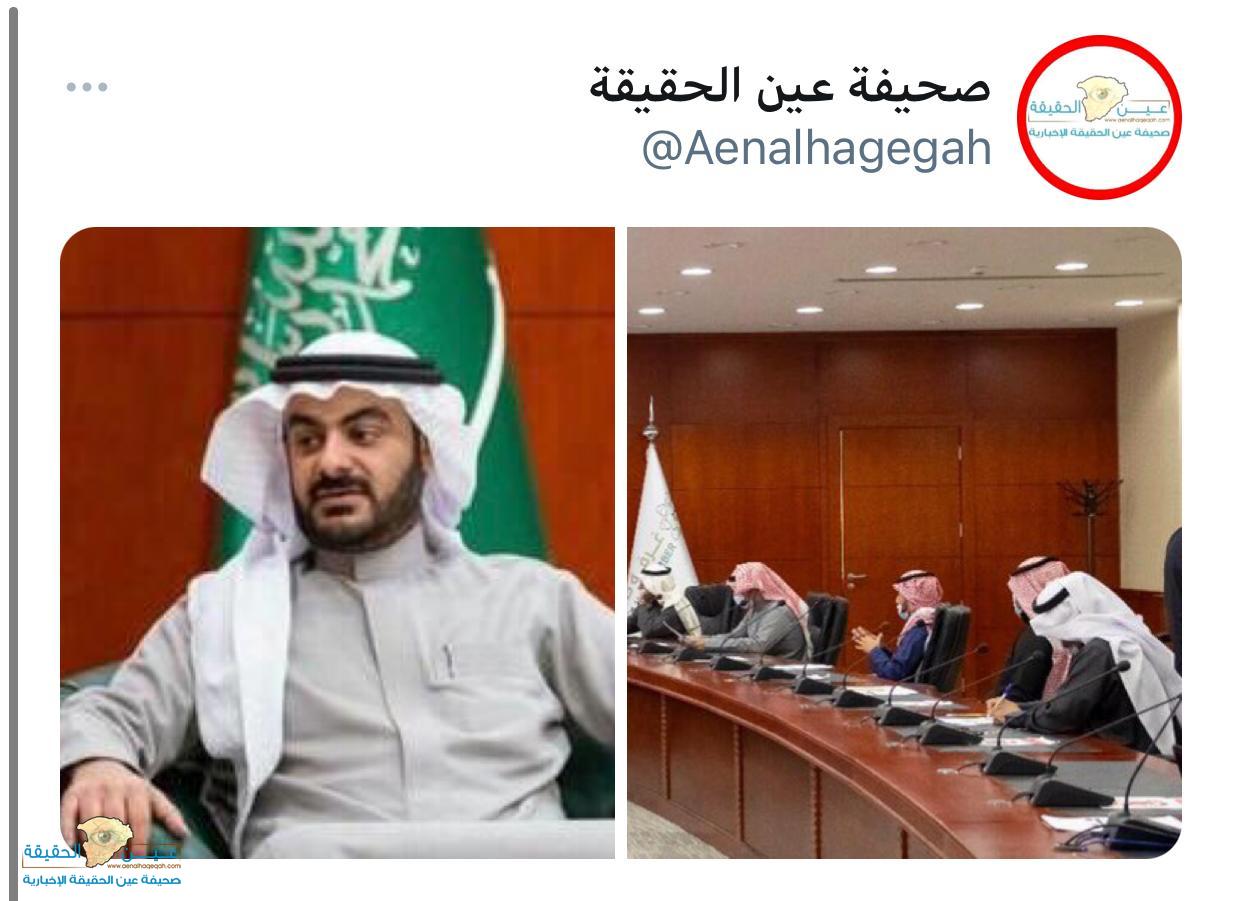The width and height of the screenshot is (1242, 901).
Task: Click the ceiling spotlights in the meeting room
Action: click(880, 285)
